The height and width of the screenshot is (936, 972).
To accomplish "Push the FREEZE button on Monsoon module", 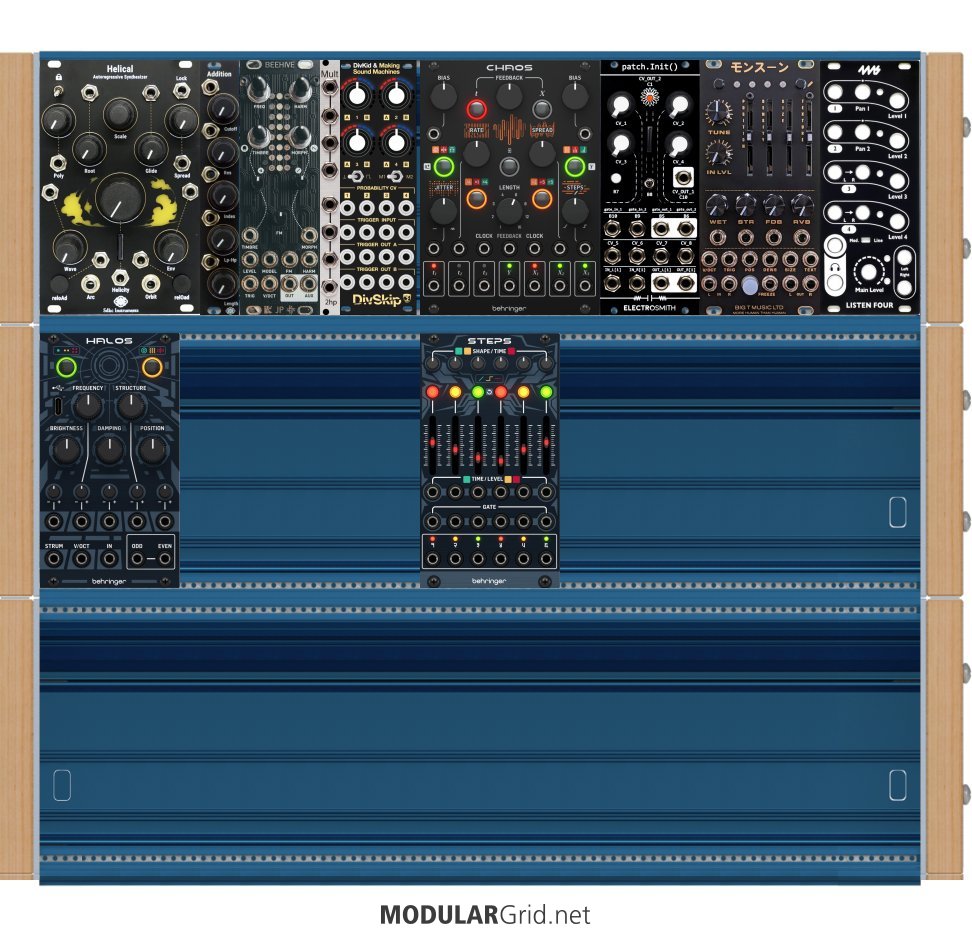I will click(750, 285).
